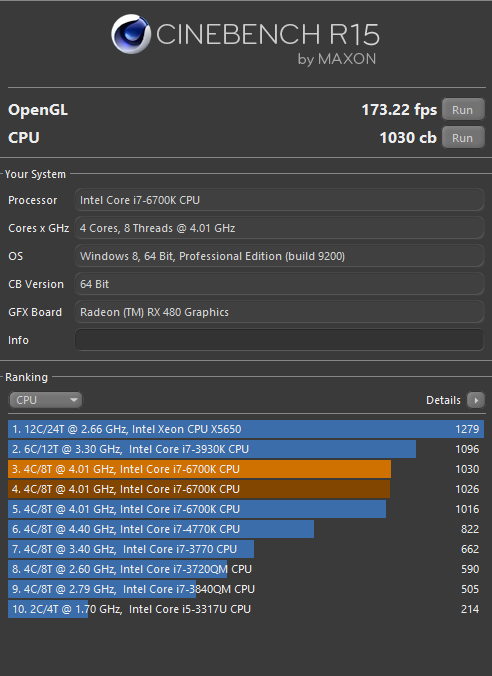Viewport: 492px width, 676px height.
Task: Open ranking Details arrow button
Action: click(x=476, y=400)
